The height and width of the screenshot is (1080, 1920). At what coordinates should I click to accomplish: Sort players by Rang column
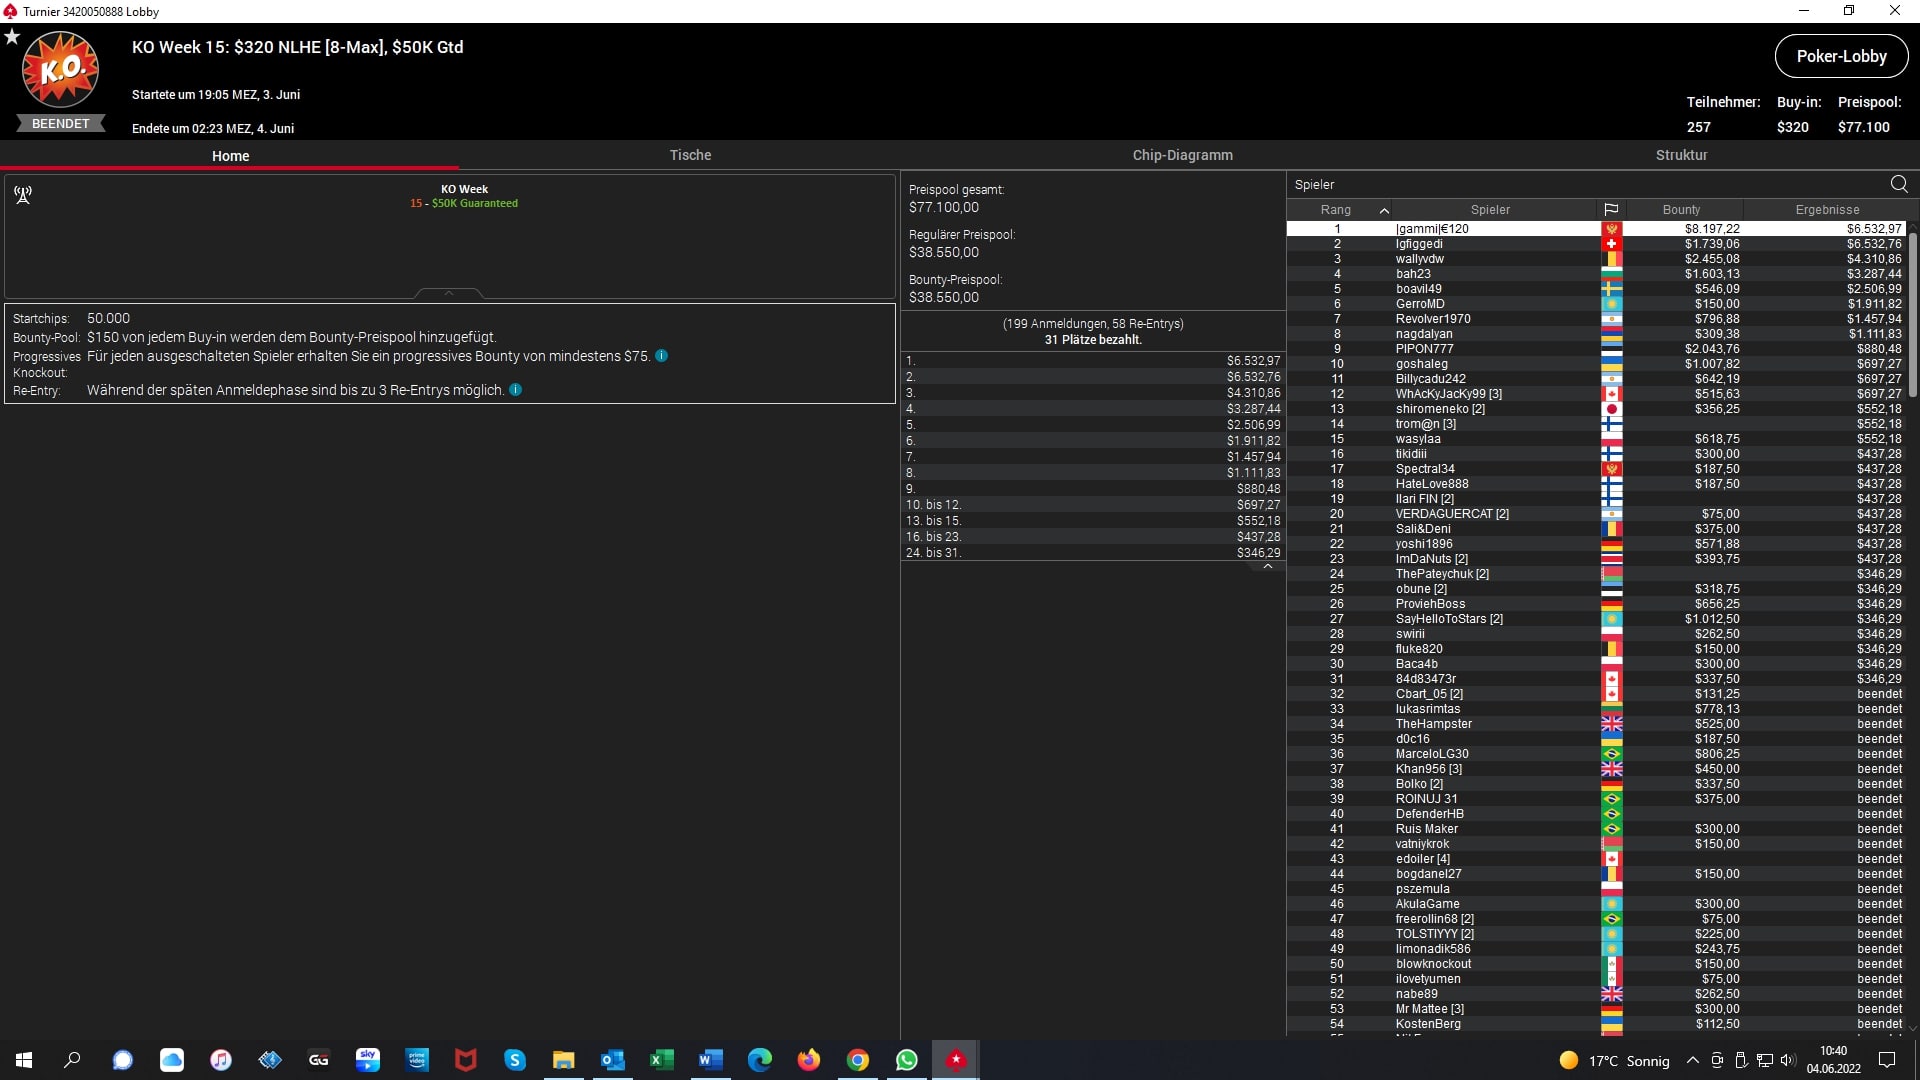coord(1336,210)
